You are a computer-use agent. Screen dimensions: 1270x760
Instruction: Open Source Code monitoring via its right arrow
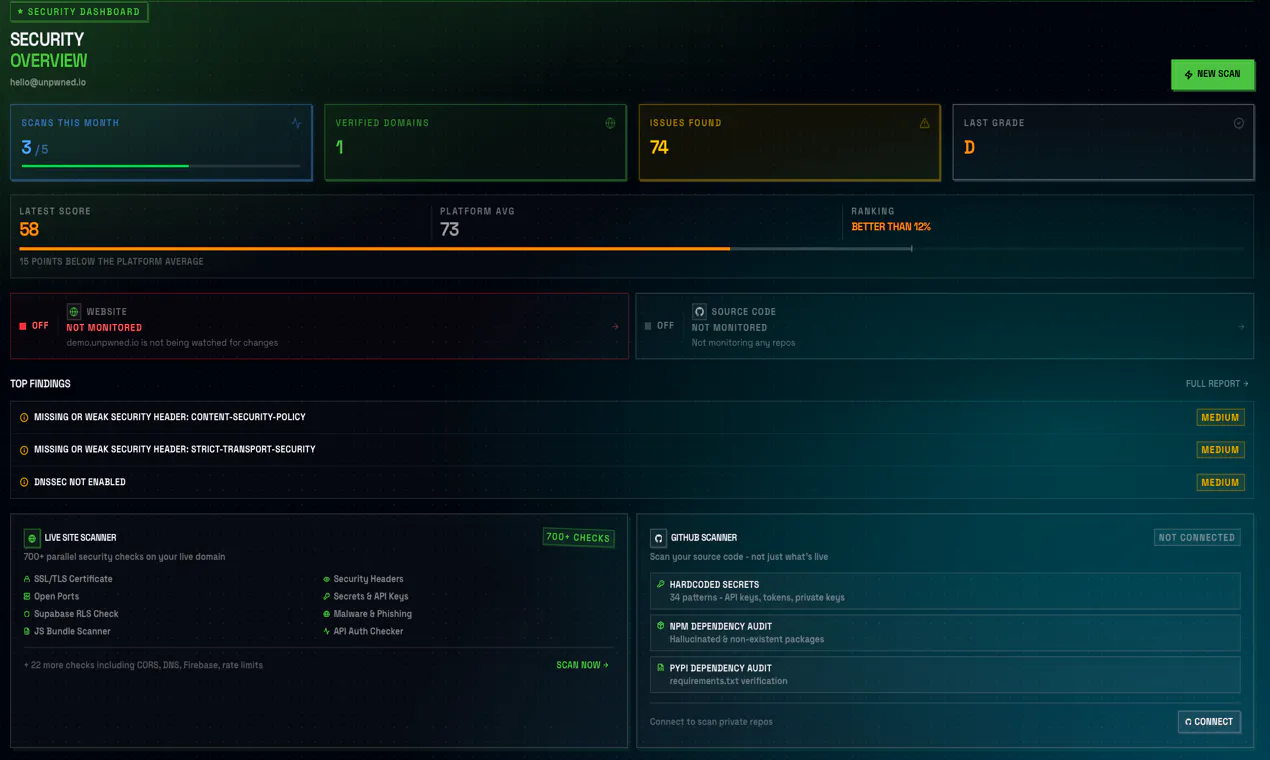coord(1240,326)
